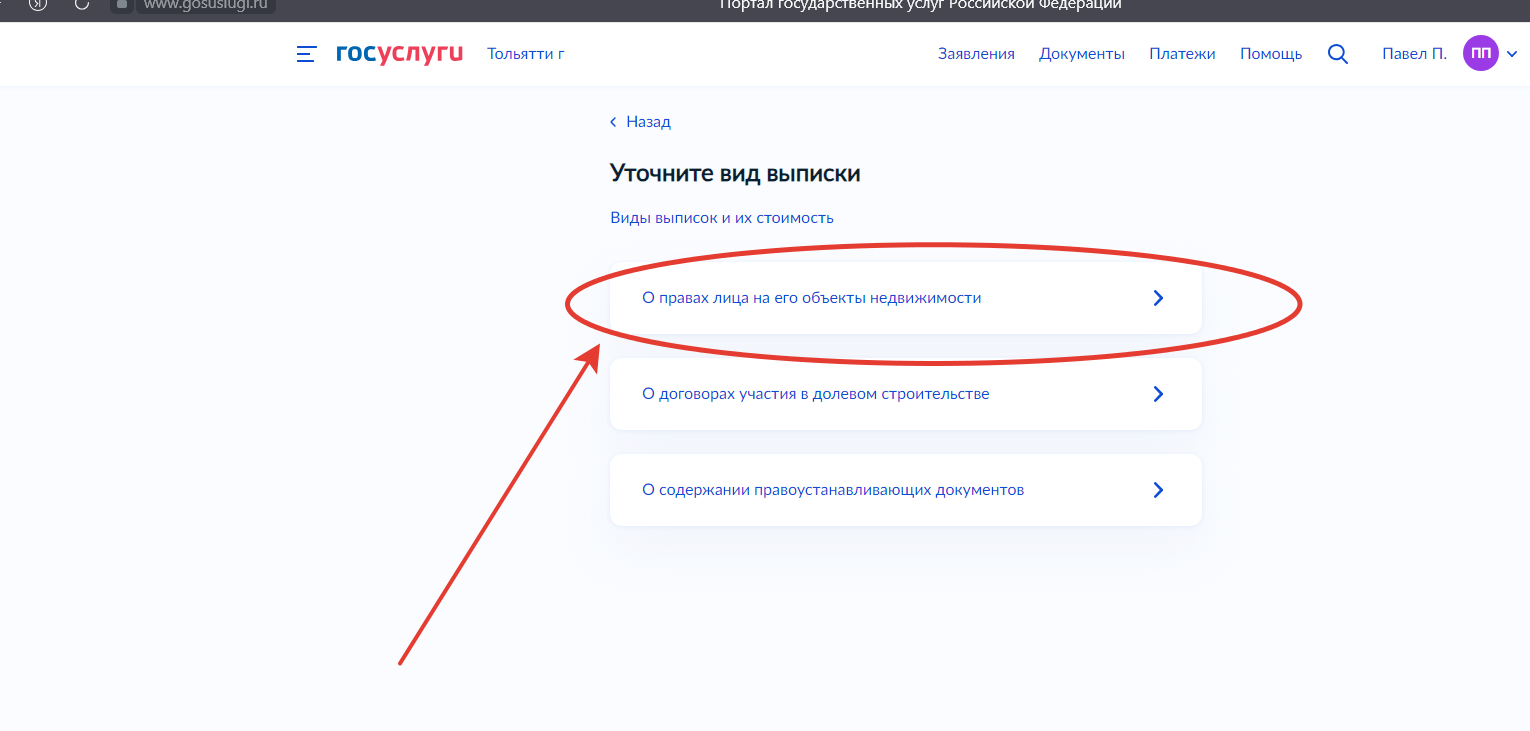Viewport: 1530px width, 731px height.
Task: Open Платежи section
Action: click(x=1182, y=54)
